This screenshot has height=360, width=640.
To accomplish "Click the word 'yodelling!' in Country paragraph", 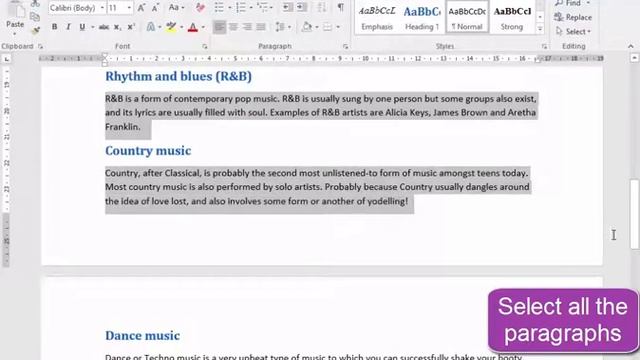I will coord(387,201).
